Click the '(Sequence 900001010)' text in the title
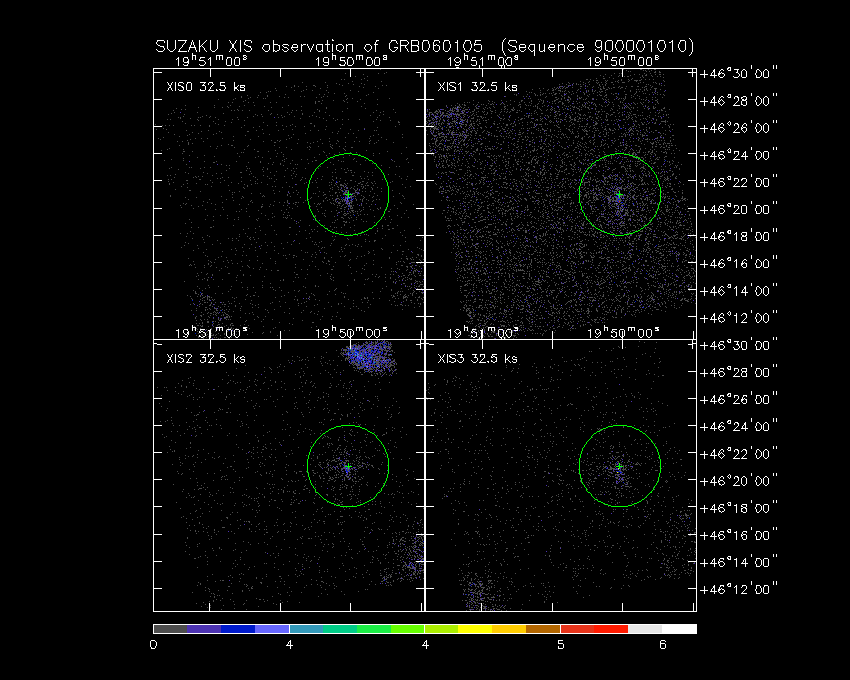The height and width of the screenshot is (680, 850). (x=597, y=47)
